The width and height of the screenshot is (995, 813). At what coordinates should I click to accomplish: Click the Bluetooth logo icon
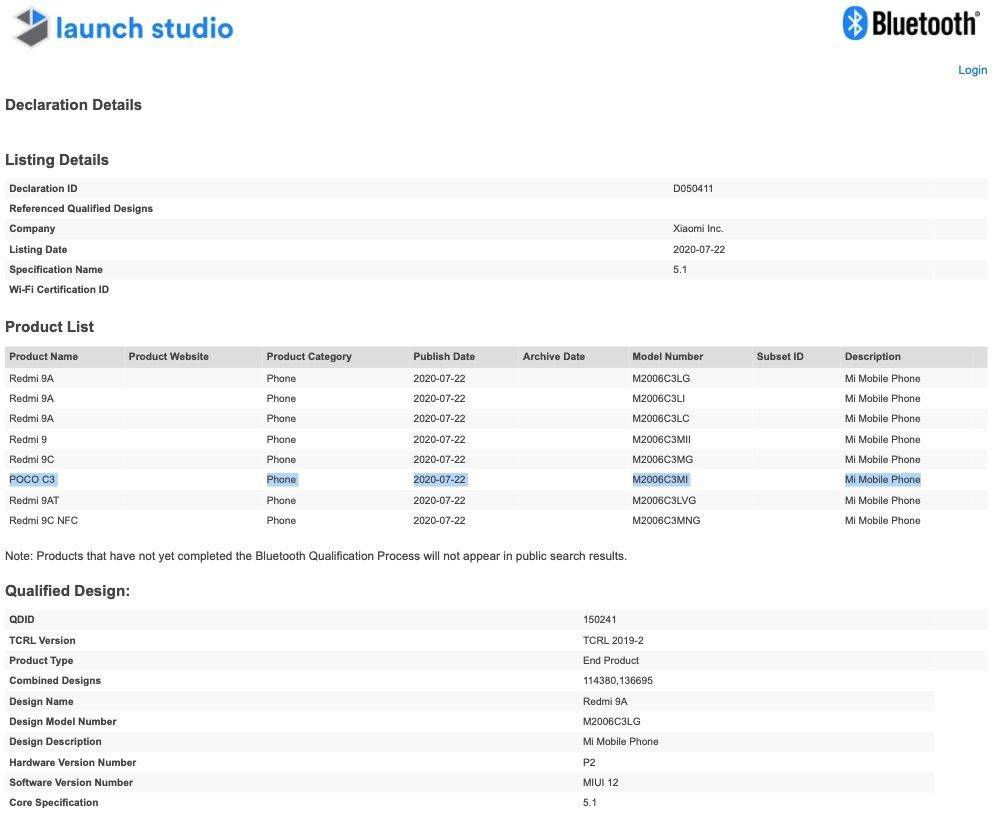(x=855, y=23)
